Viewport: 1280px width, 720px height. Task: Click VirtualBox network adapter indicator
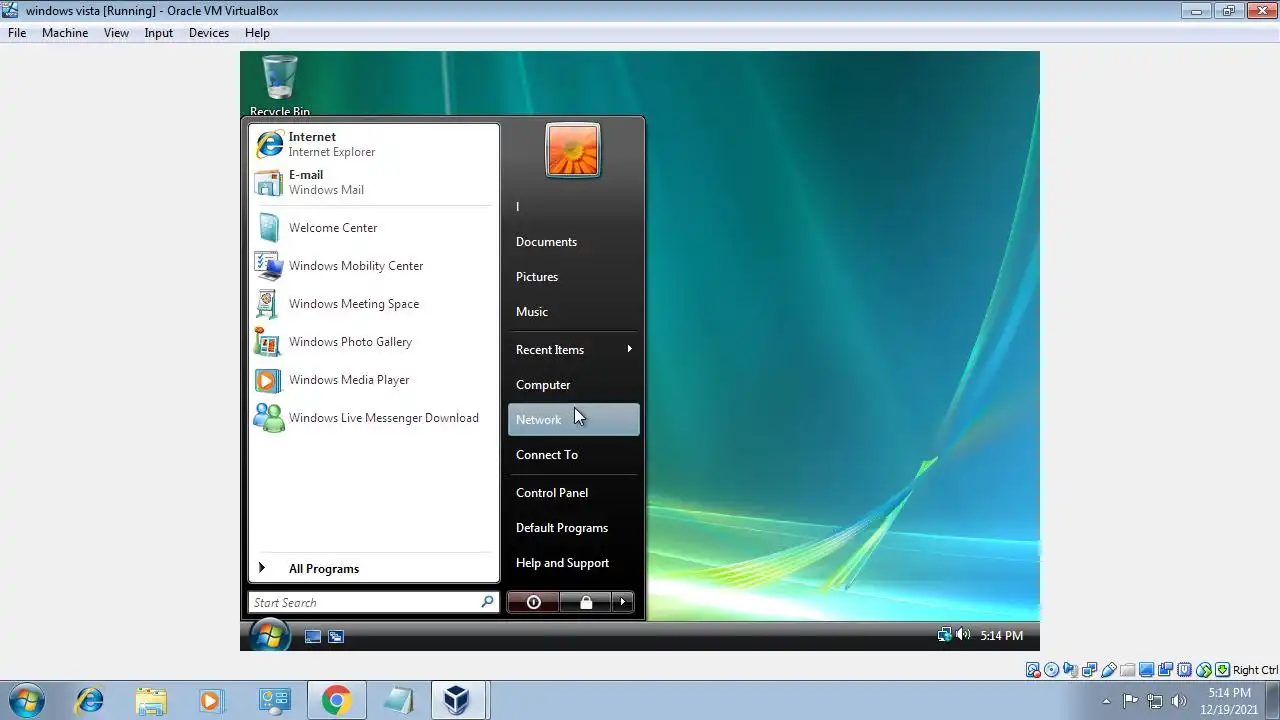(1089, 670)
